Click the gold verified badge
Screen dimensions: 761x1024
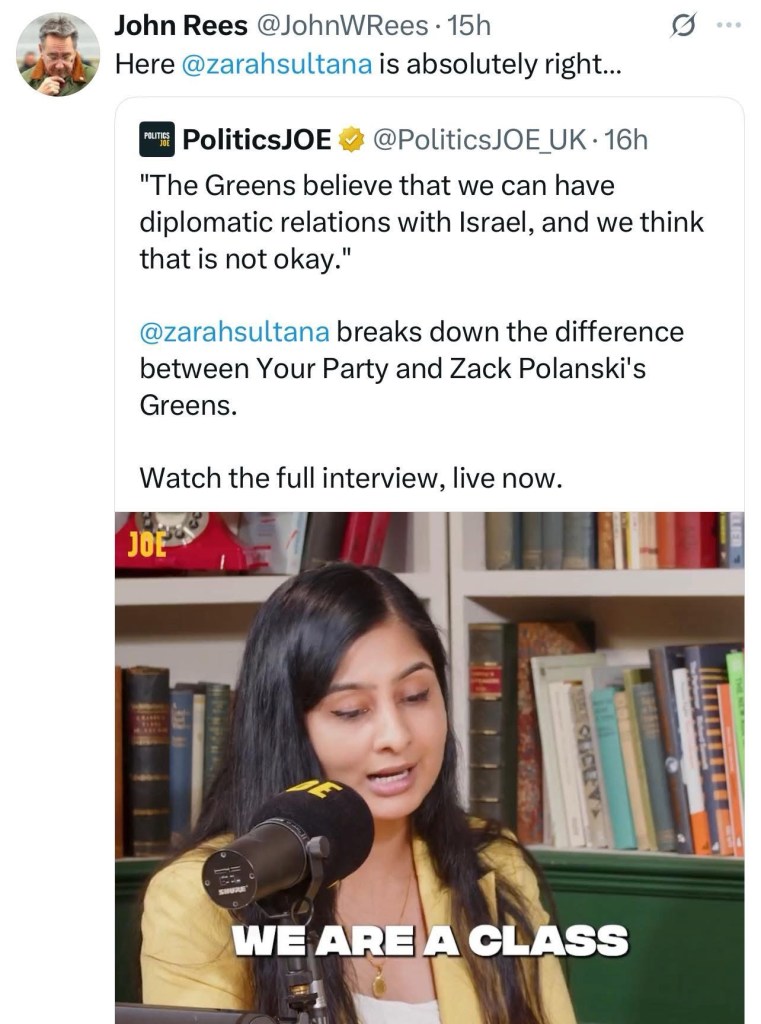(x=350, y=141)
